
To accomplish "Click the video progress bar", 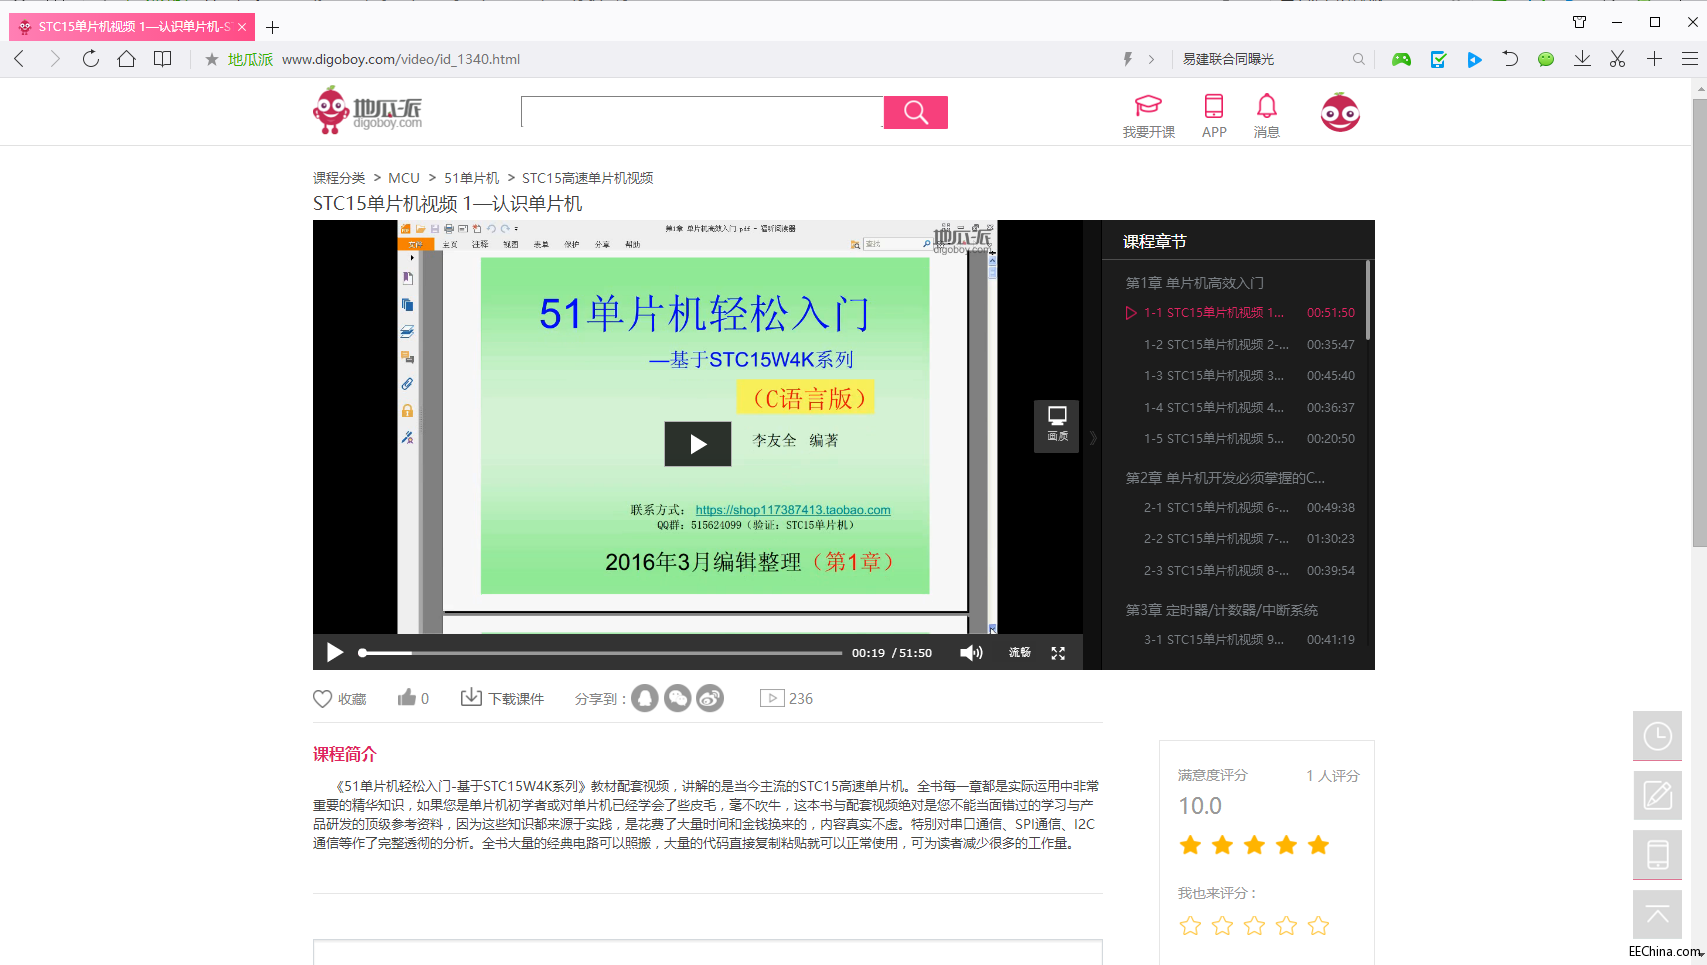I will click(x=600, y=653).
